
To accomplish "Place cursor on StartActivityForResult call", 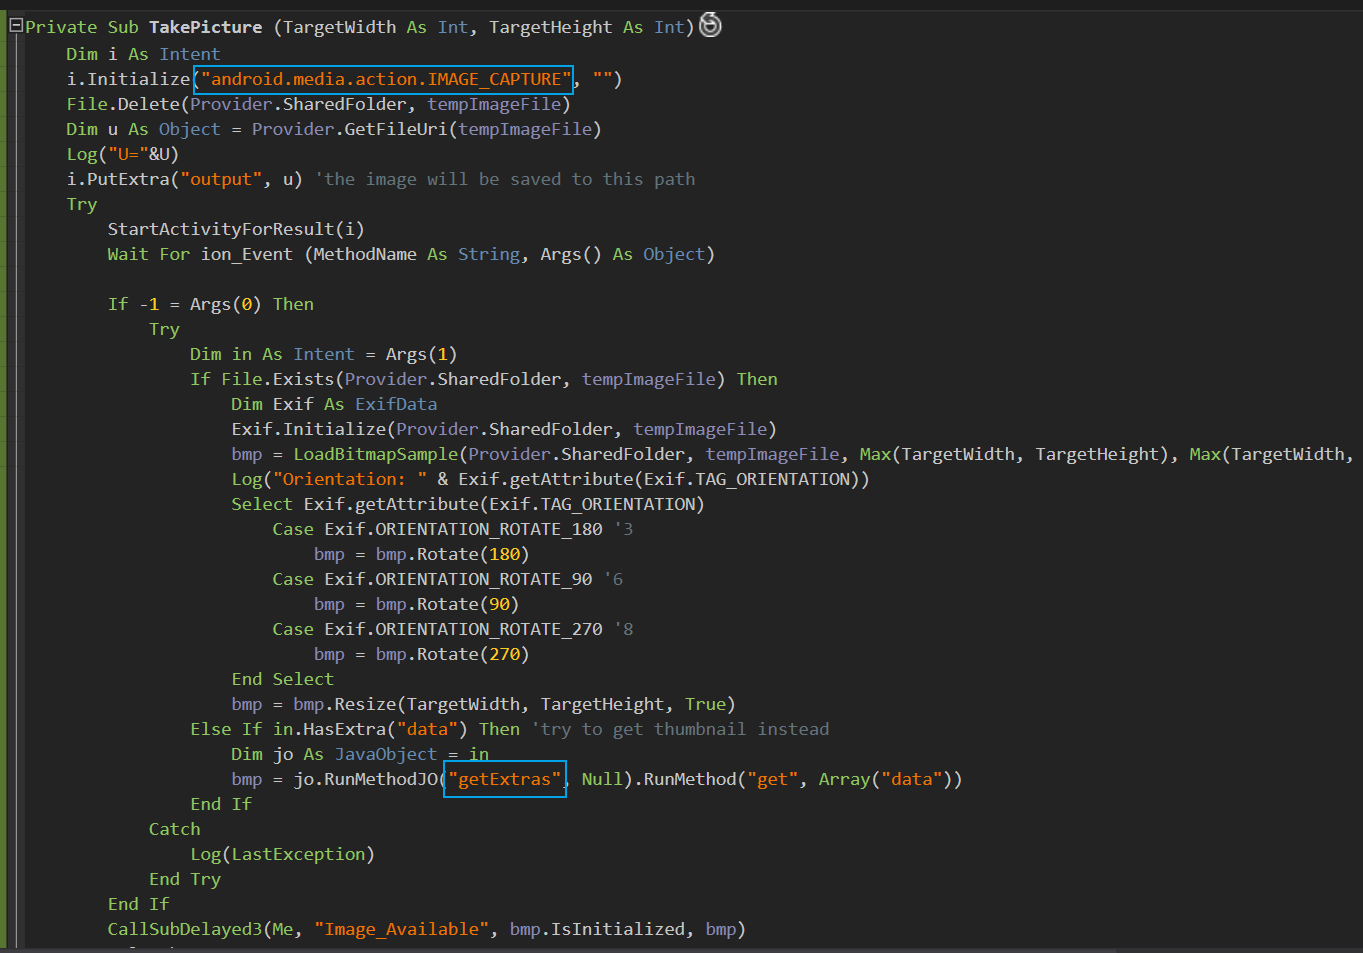I will [x=220, y=229].
